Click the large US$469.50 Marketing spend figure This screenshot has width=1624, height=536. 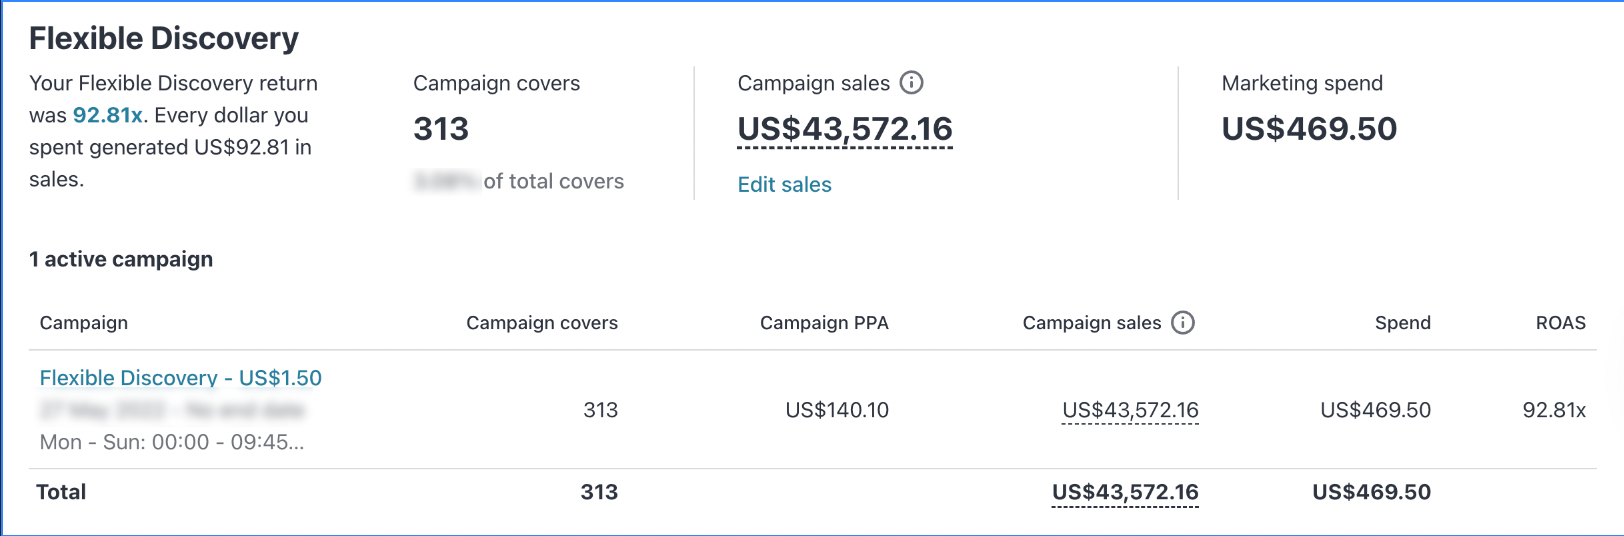(1309, 129)
